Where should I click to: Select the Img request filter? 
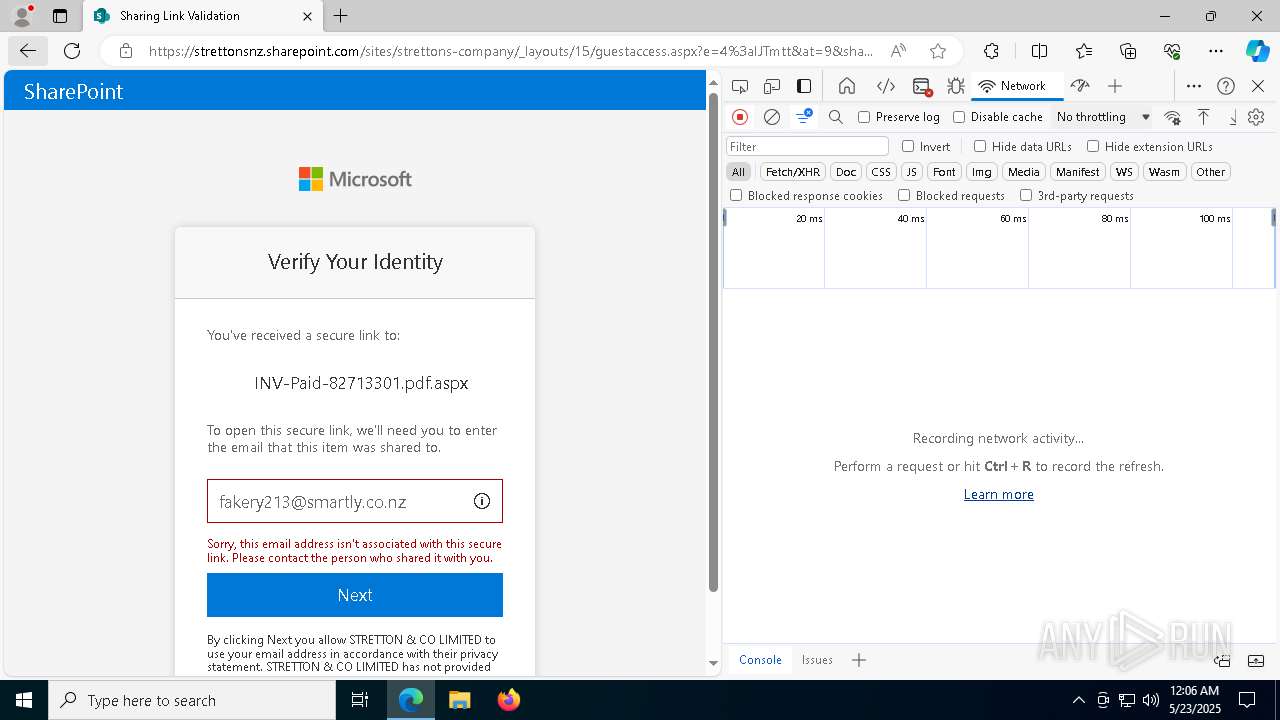point(982,172)
